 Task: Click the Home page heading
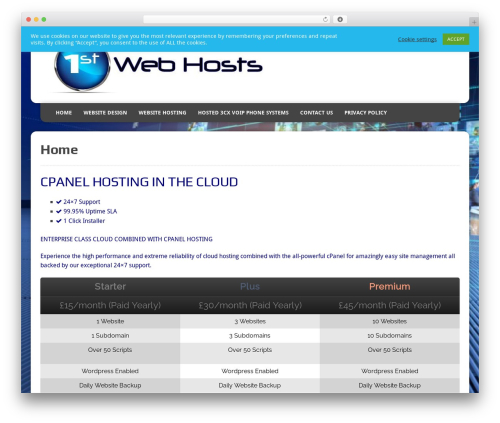tap(59, 150)
